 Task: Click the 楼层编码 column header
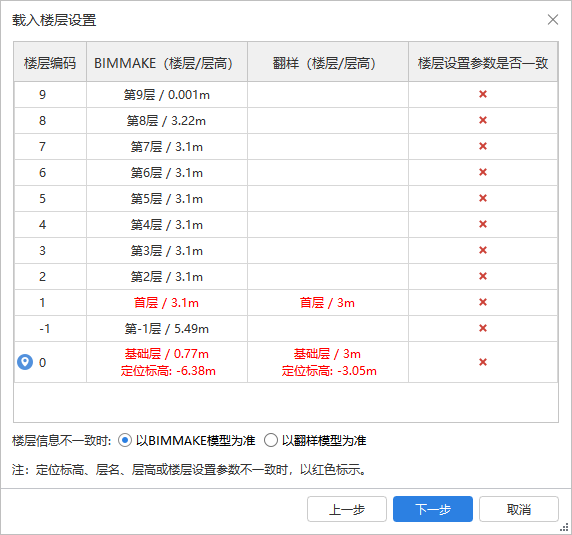pos(50,62)
